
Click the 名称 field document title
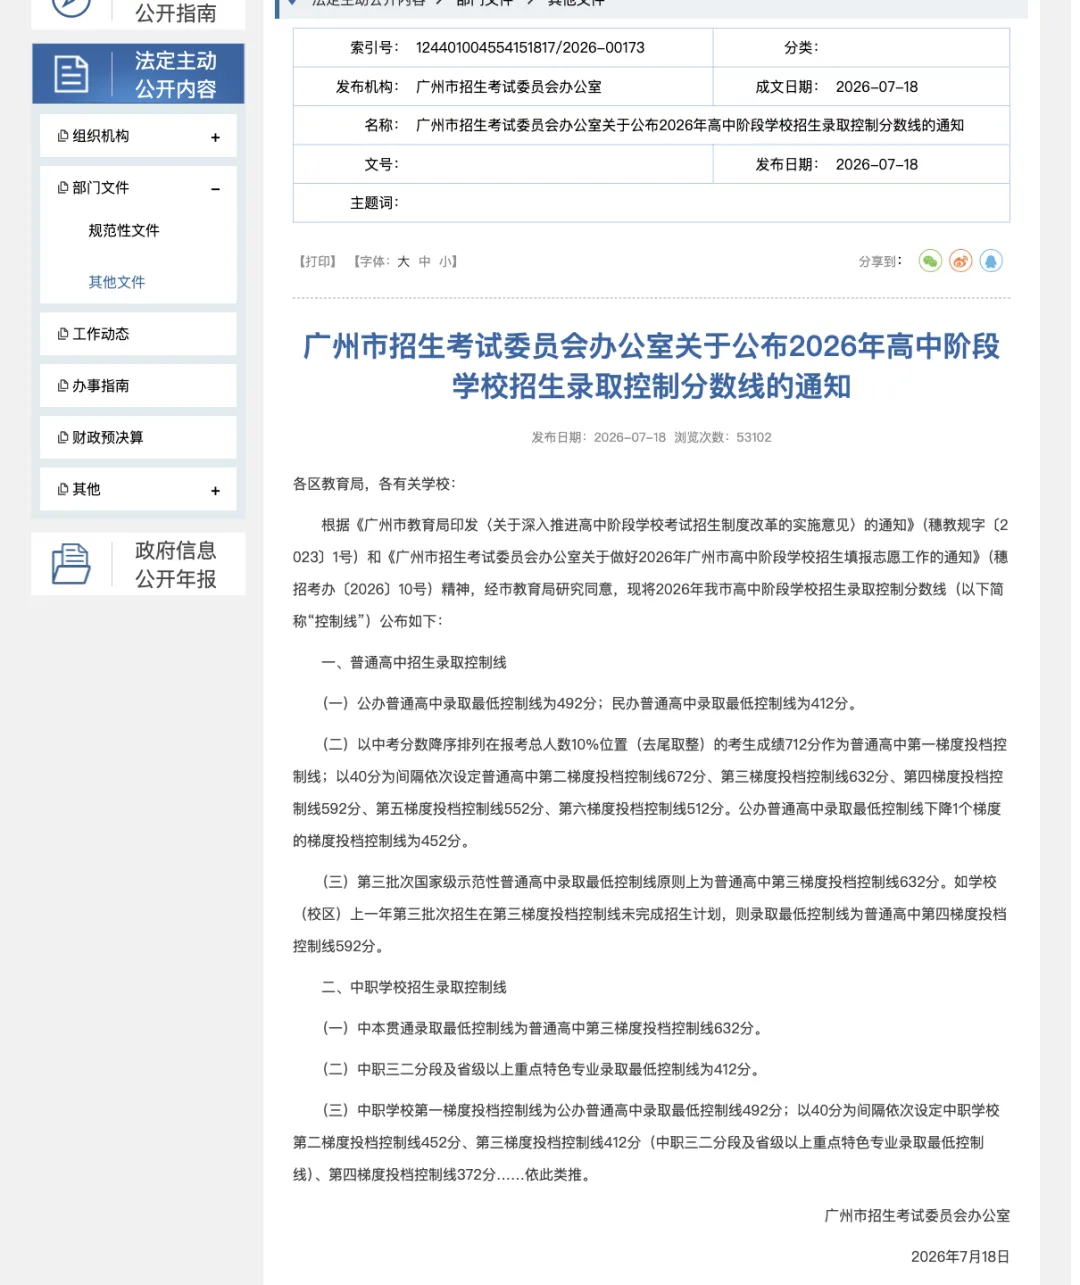click(x=690, y=125)
